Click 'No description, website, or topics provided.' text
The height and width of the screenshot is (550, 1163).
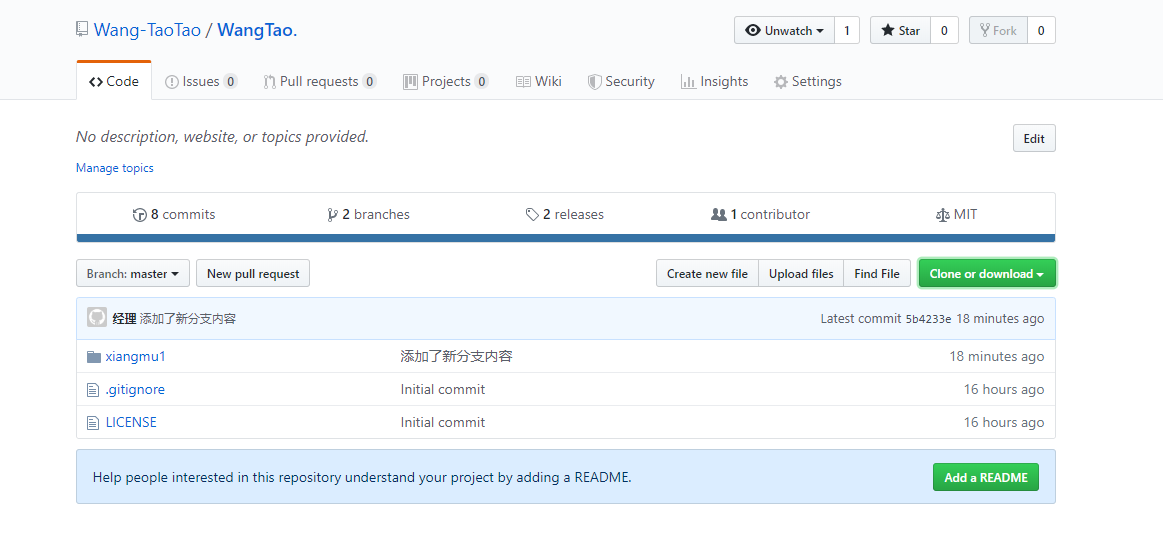coord(223,137)
